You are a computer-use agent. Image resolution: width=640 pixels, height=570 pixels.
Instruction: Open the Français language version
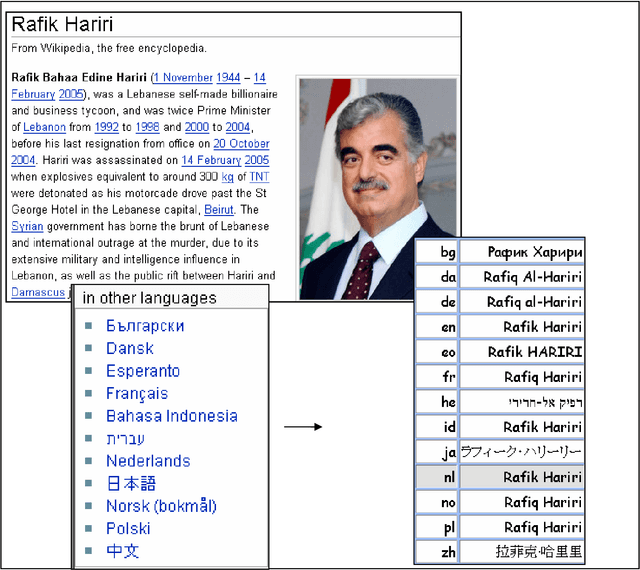[x=137, y=394]
